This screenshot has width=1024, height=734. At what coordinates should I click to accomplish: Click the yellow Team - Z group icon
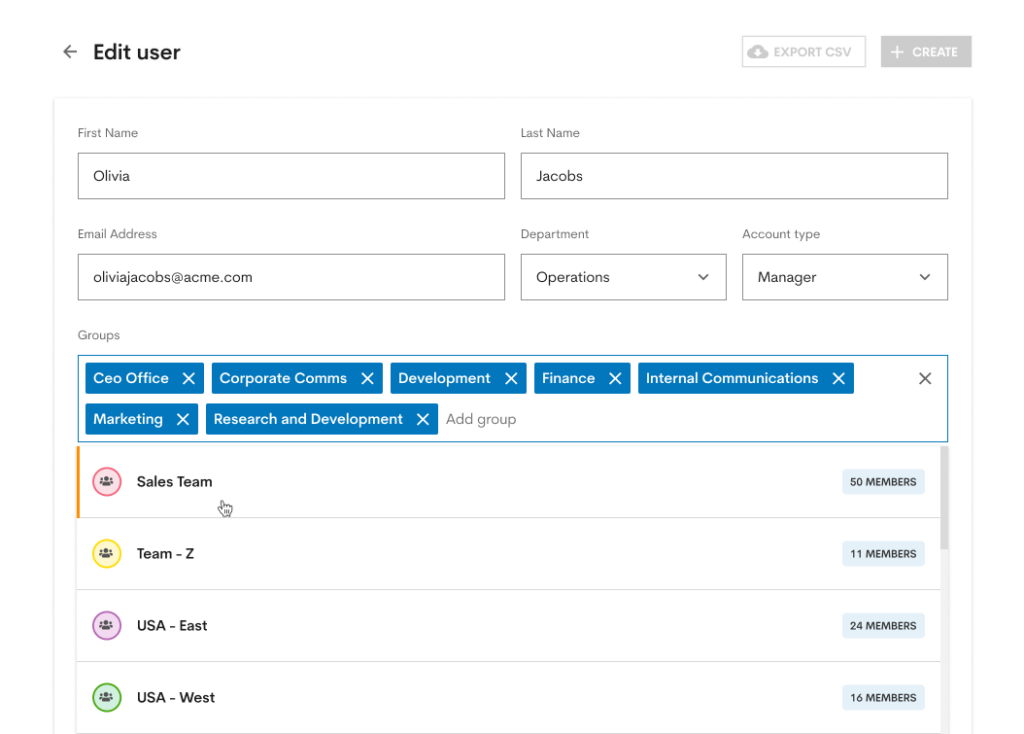click(106, 553)
